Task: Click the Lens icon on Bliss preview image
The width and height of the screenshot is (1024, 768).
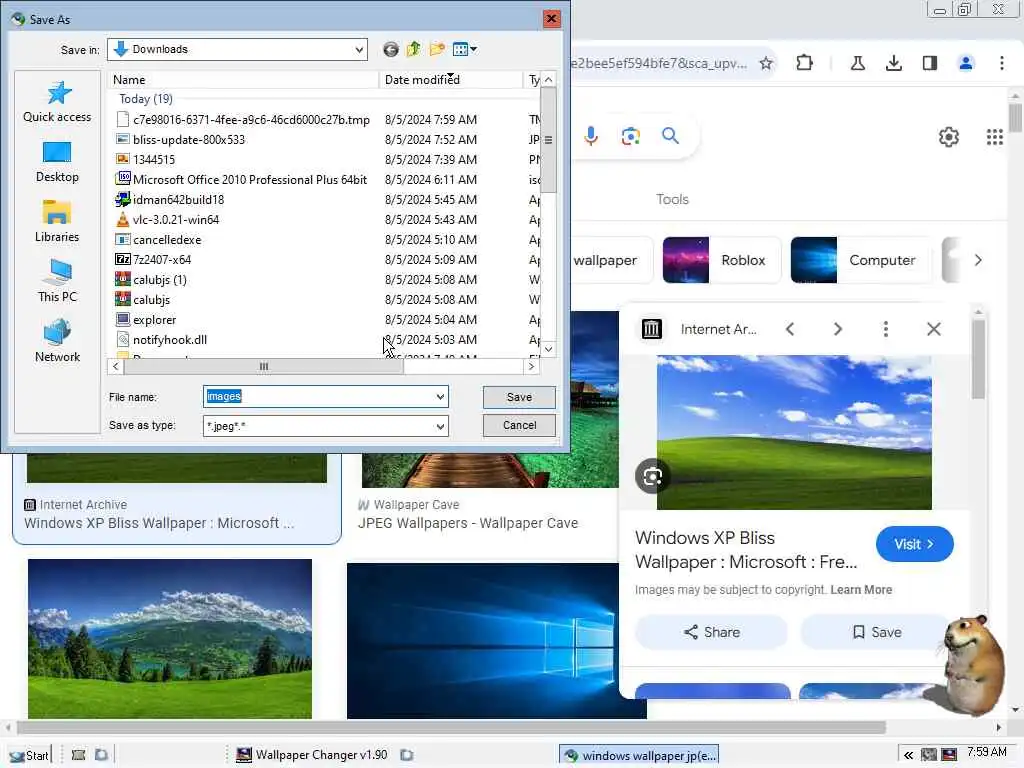Action: tap(652, 477)
